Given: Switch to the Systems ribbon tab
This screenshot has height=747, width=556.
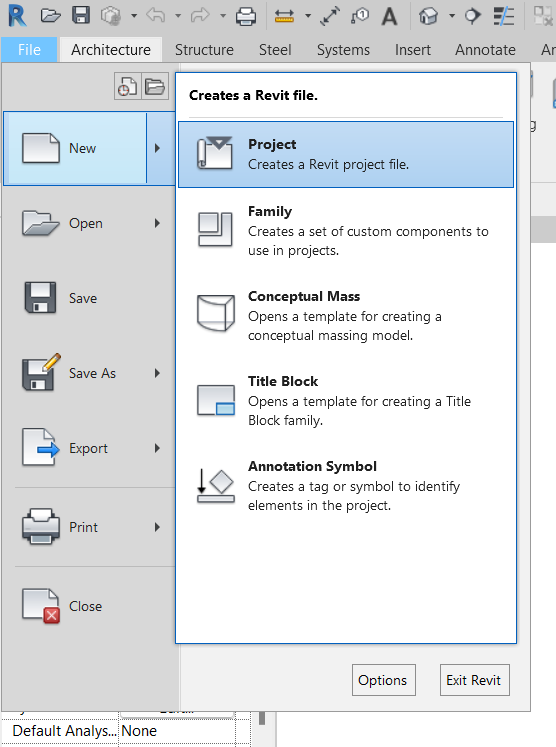Looking at the screenshot, I should point(343,50).
